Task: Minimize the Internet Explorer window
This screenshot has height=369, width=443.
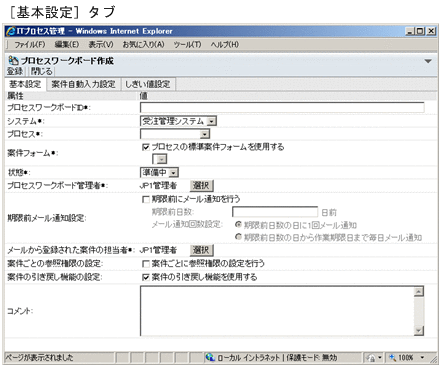Action: [x=410, y=31]
